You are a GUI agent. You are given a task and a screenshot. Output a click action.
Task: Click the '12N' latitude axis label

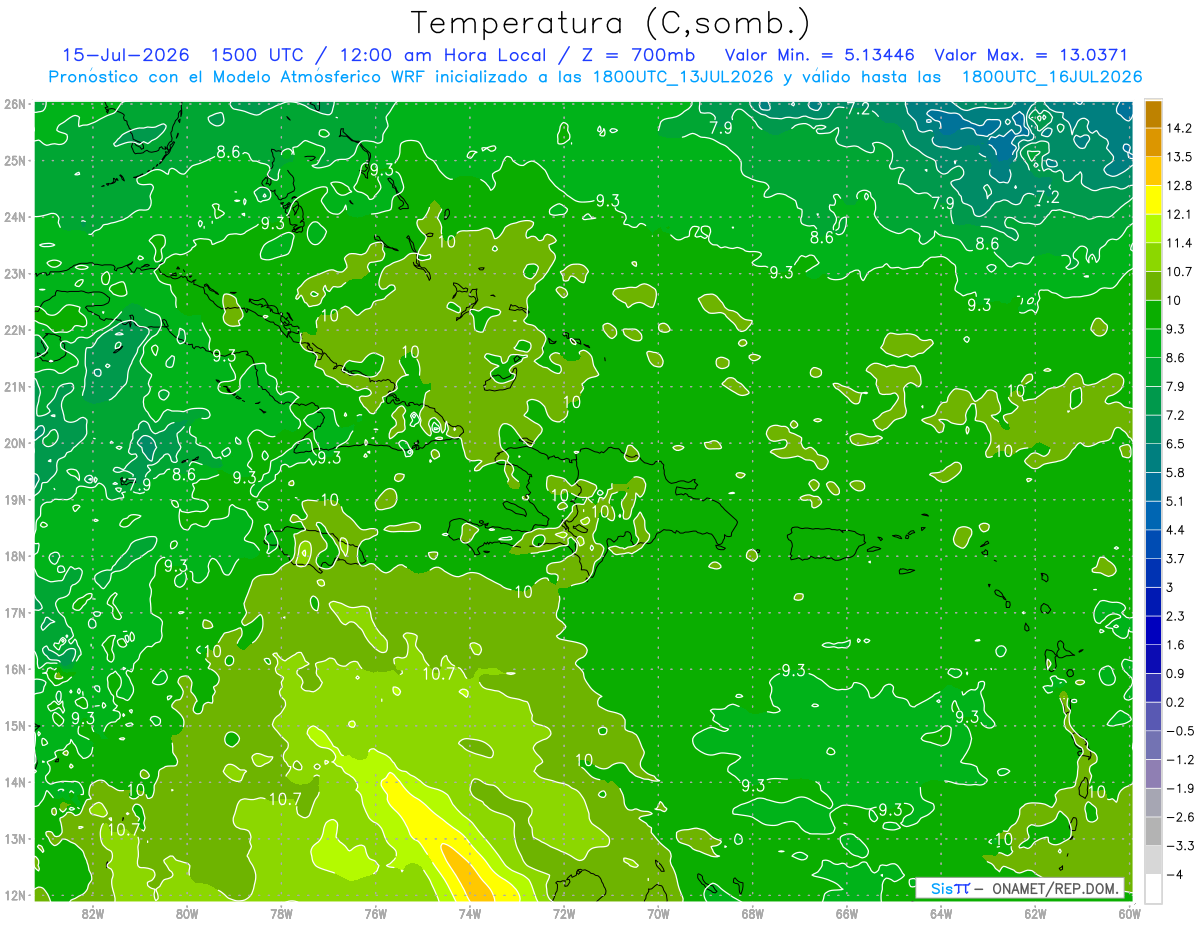[15, 895]
